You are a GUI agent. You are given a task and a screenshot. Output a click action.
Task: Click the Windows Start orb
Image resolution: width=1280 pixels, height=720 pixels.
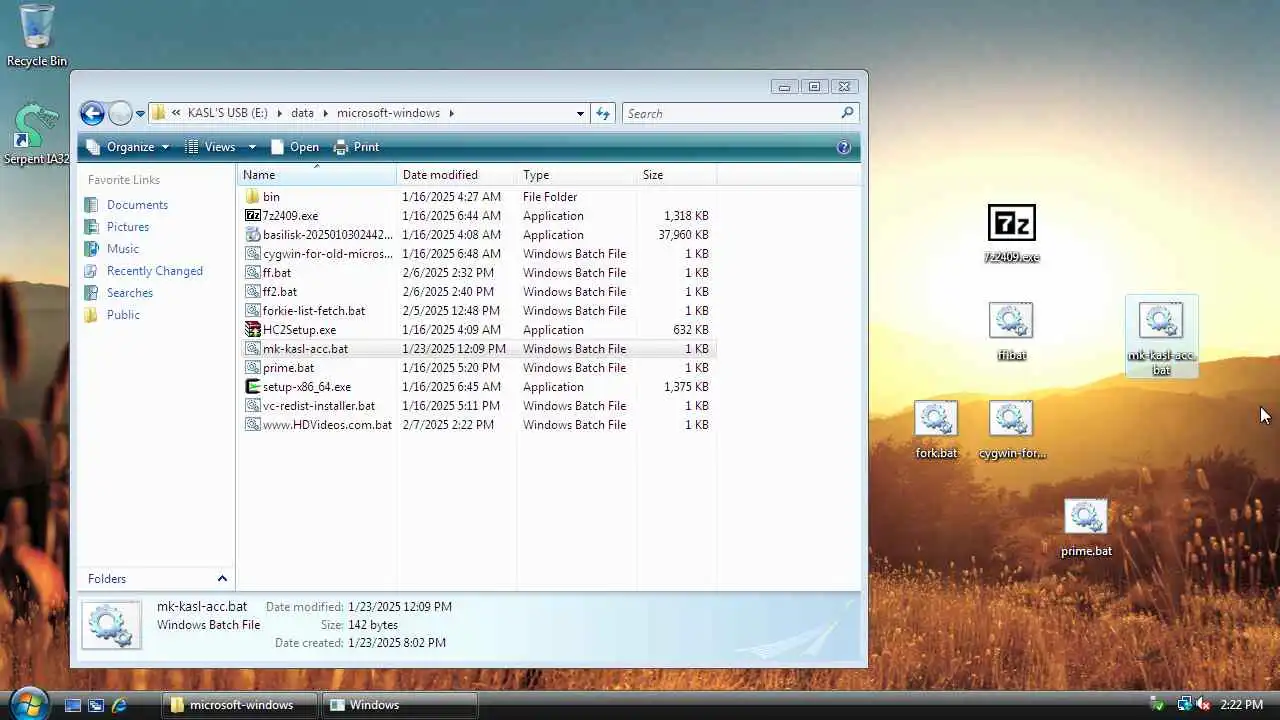point(28,704)
